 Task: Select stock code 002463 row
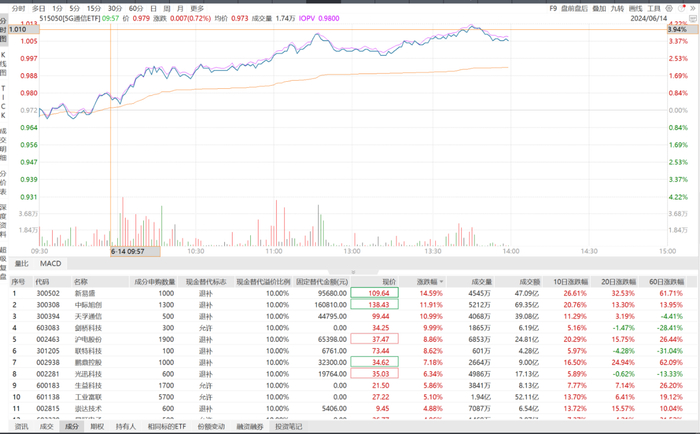click(353, 339)
